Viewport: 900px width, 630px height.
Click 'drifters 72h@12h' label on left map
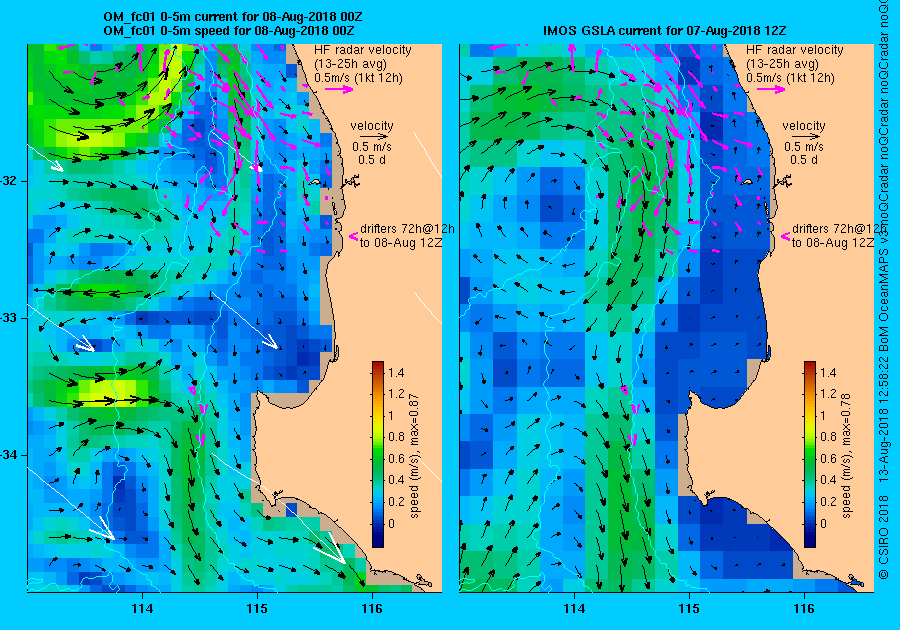(x=407, y=228)
